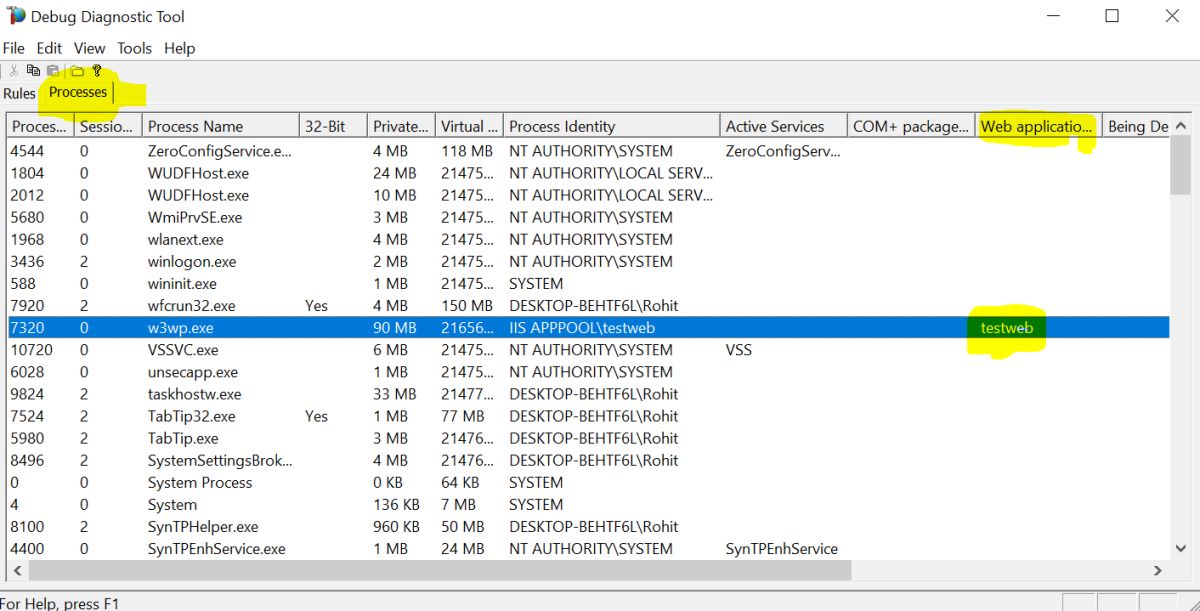The image size is (1200, 611).
Task: Select the wlanext.exe process
Action: 587,239
